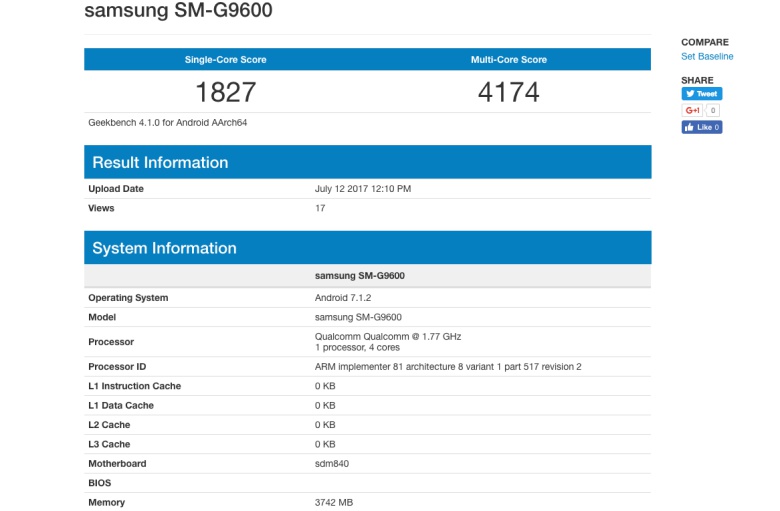This screenshot has height=511, width=780.
Task: Select the sdm840 motherboard value
Action: 332,464
